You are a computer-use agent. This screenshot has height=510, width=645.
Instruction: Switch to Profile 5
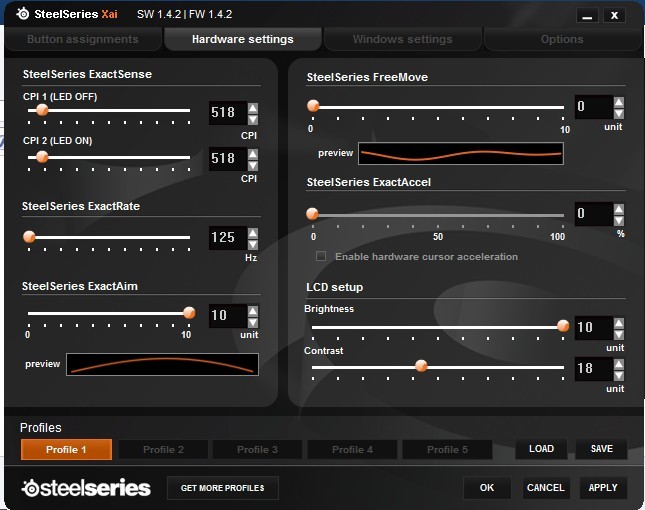pyautogui.click(x=448, y=449)
